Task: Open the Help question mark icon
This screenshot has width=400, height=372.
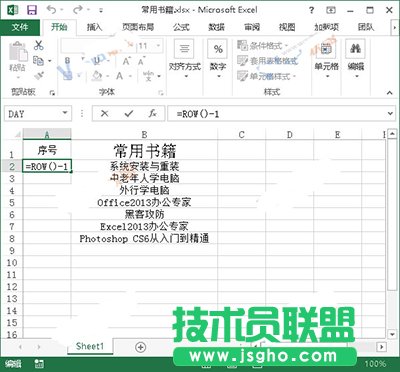Action: (311, 10)
